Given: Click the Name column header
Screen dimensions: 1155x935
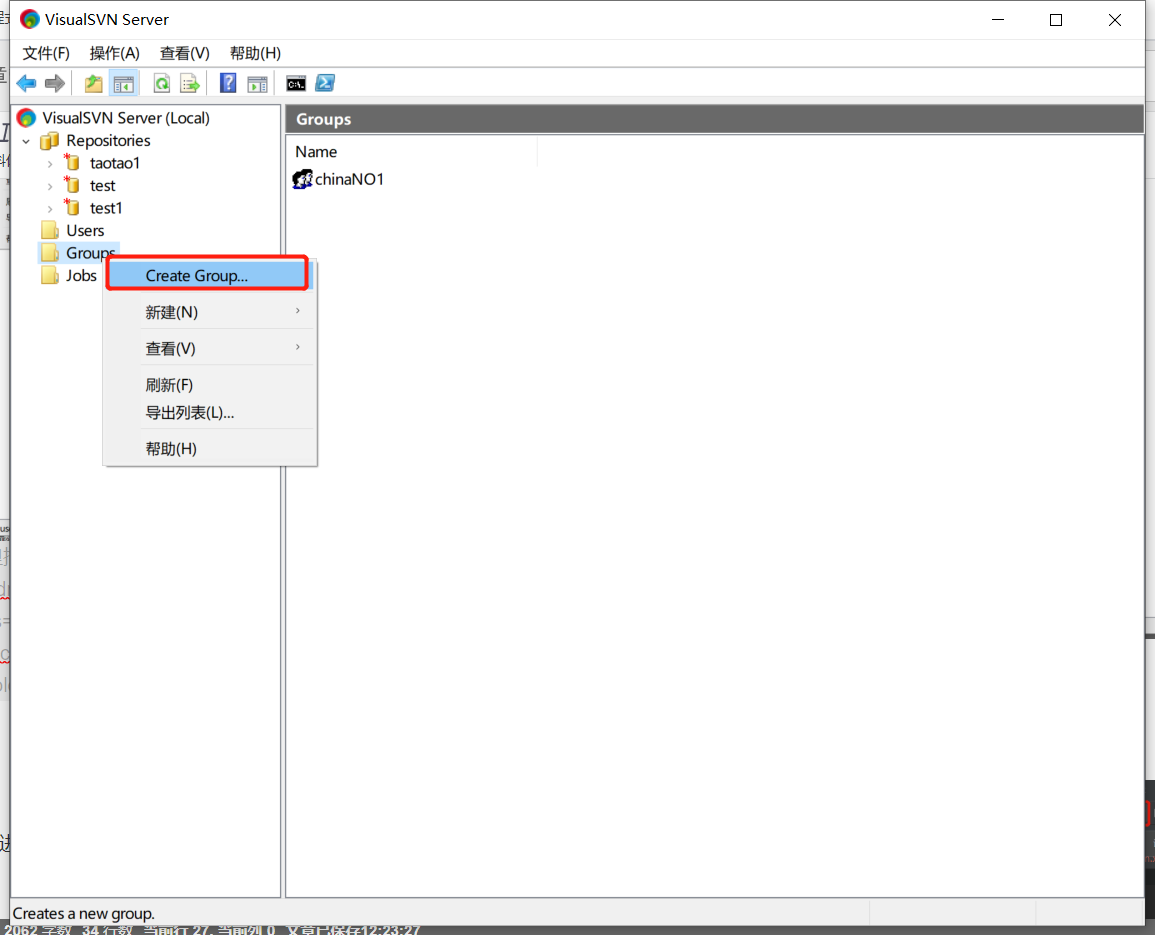Looking at the screenshot, I should pyautogui.click(x=412, y=152).
